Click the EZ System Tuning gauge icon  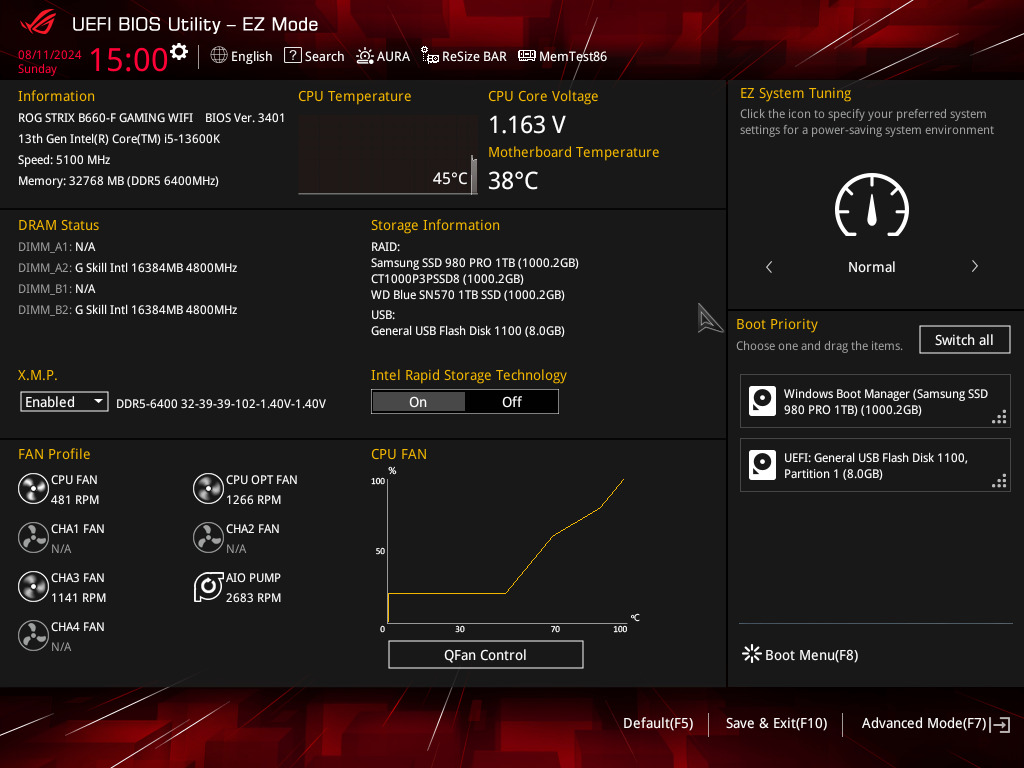(x=872, y=205)
